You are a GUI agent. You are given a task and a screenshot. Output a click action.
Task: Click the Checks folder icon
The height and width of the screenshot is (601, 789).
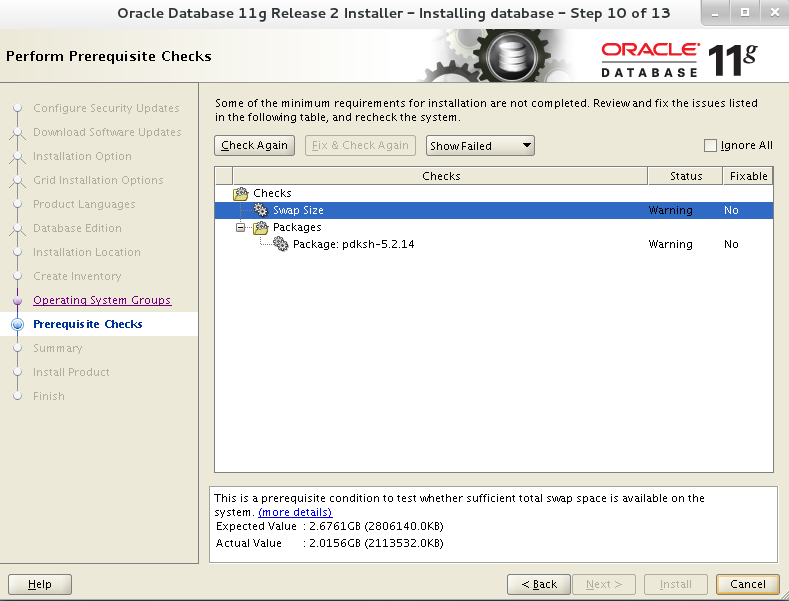(241, 193)
